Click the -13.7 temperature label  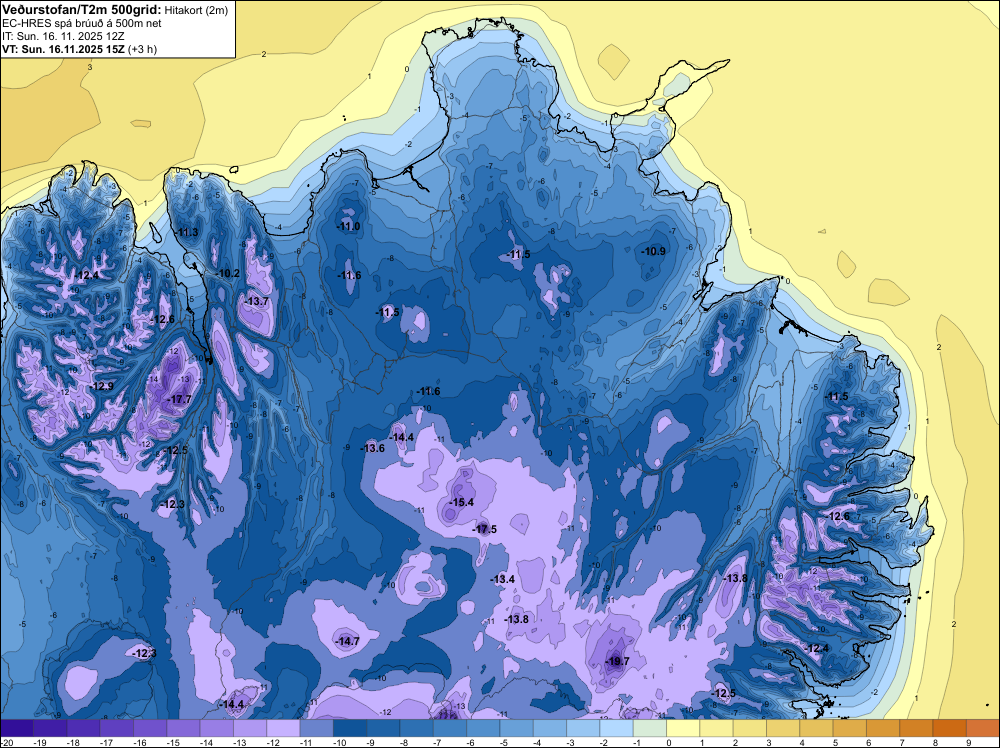(256, 301)
